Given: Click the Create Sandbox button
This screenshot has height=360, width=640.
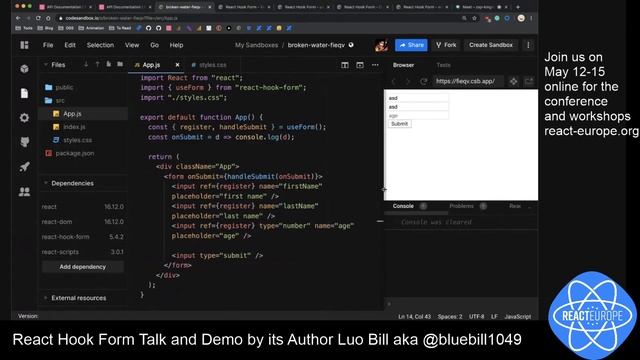Looking at the screenshot, I should [491, 45].
